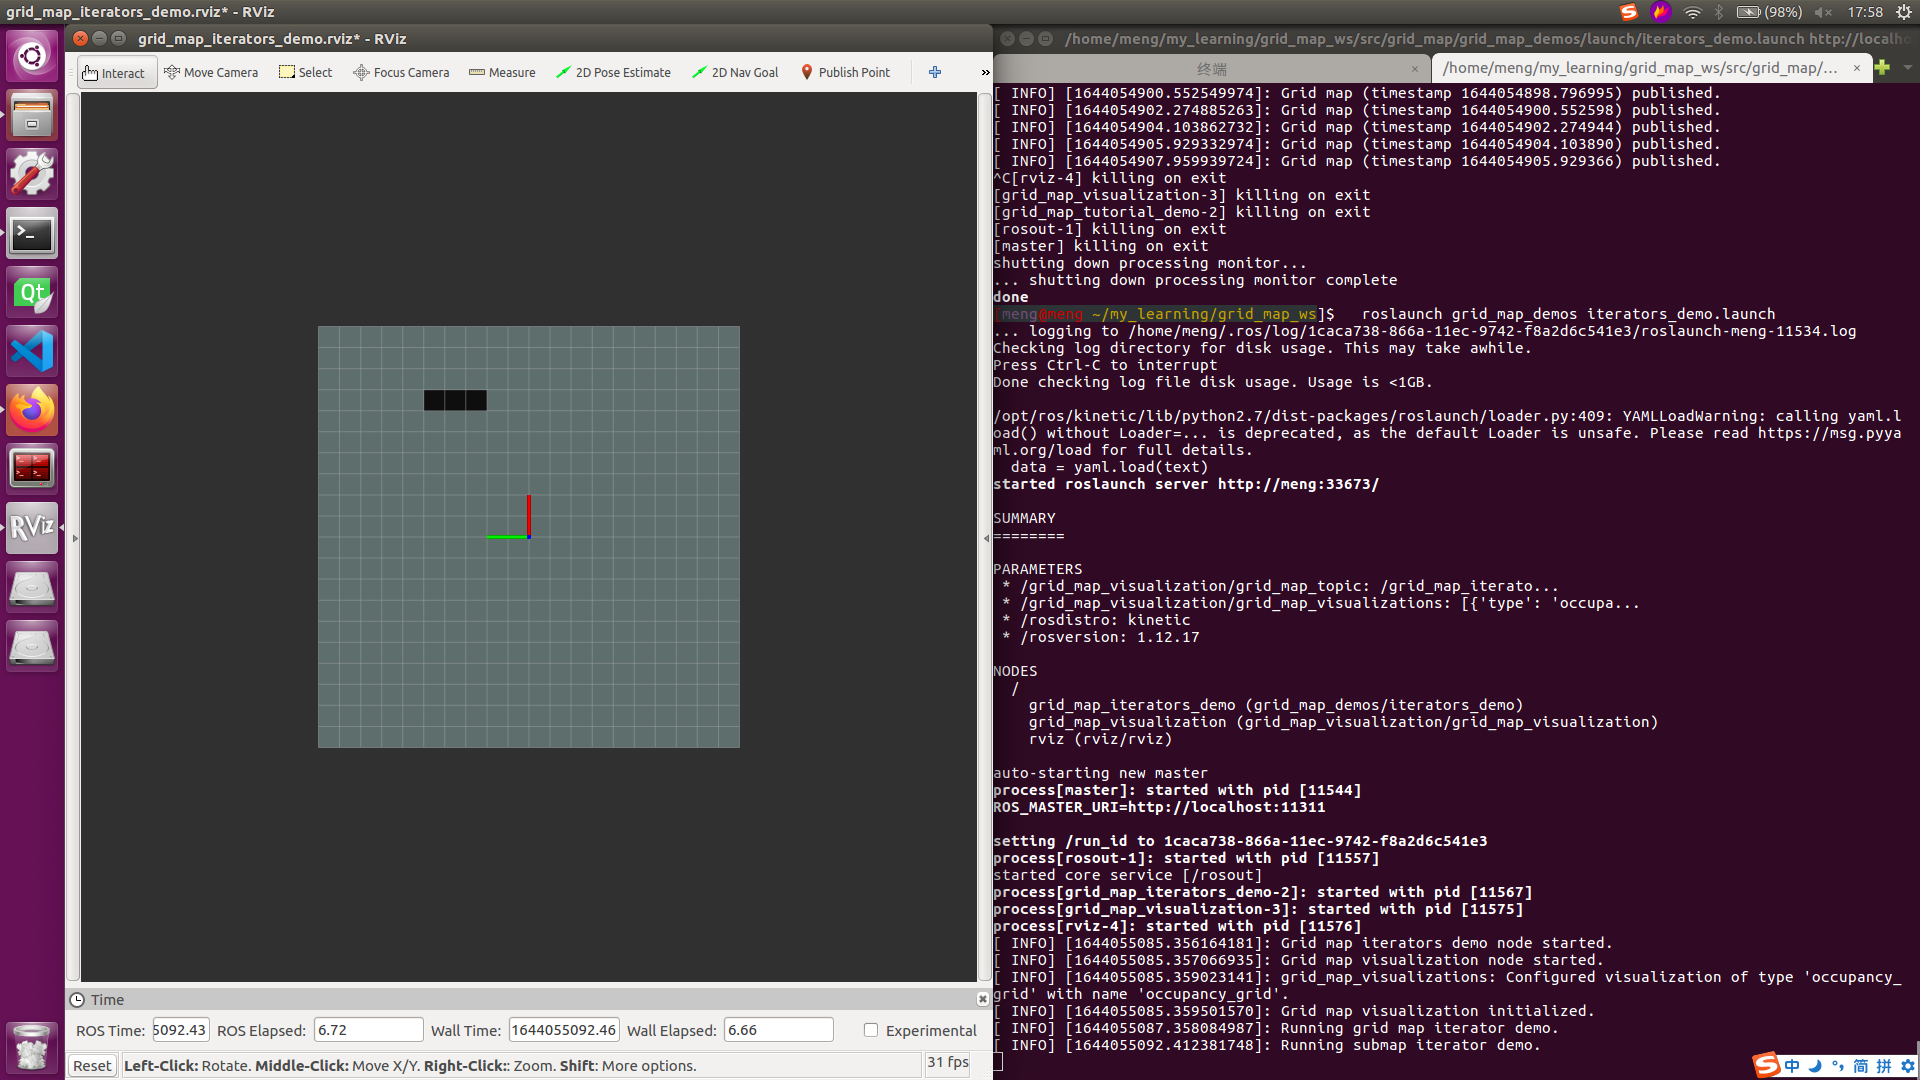Select the 2D Nav Goal tool
The width and height of the screenshot is (1920, 1080).
tap(735, 73)
